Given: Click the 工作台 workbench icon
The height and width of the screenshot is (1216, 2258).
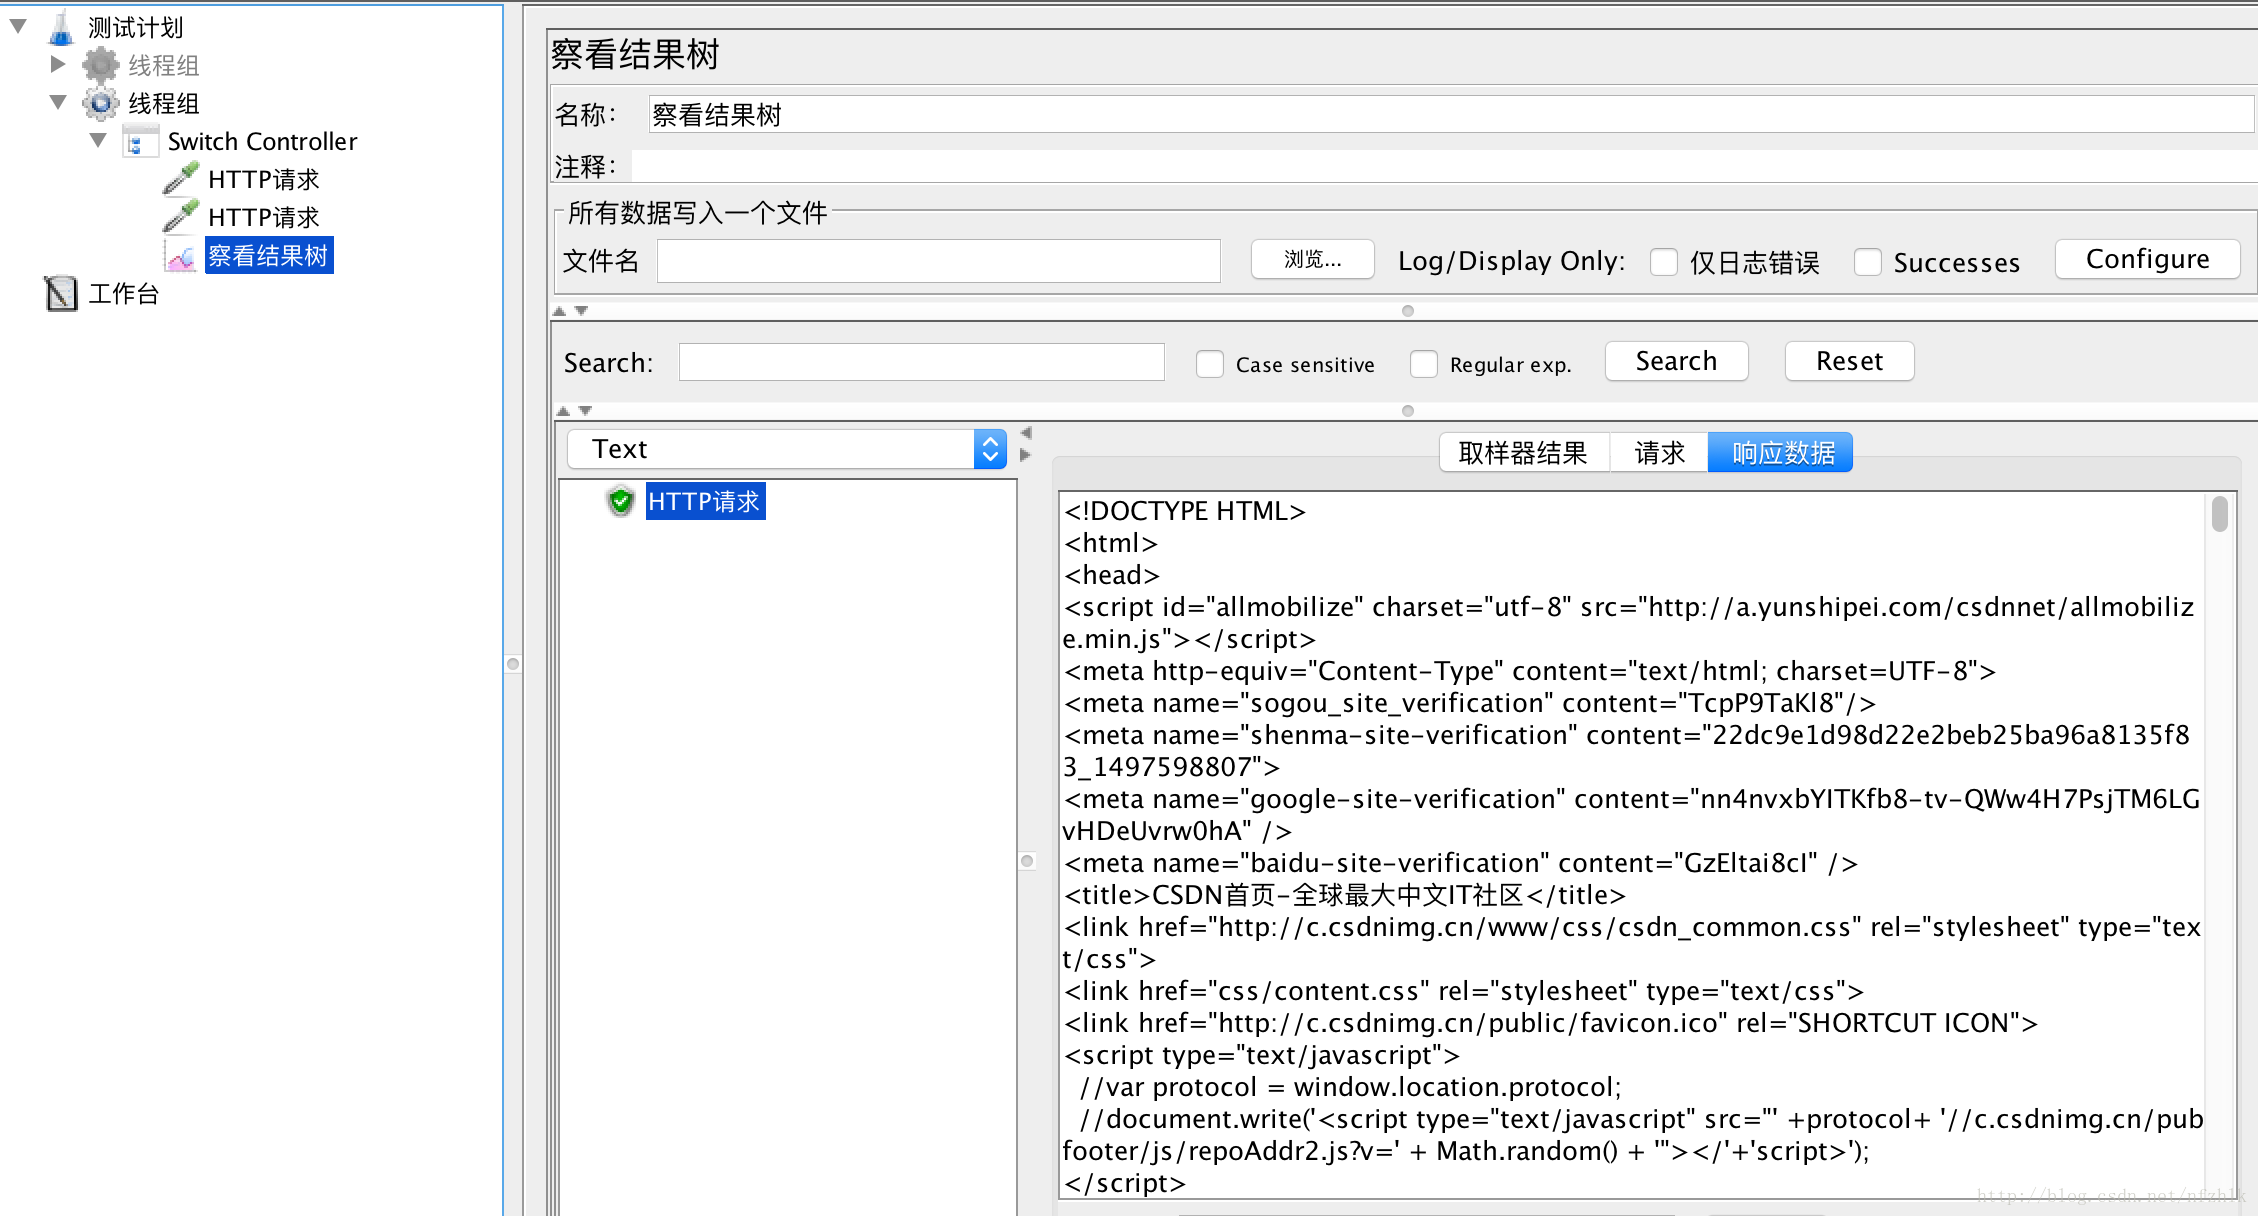Looking at the screenshot, I should coord(61,293).
